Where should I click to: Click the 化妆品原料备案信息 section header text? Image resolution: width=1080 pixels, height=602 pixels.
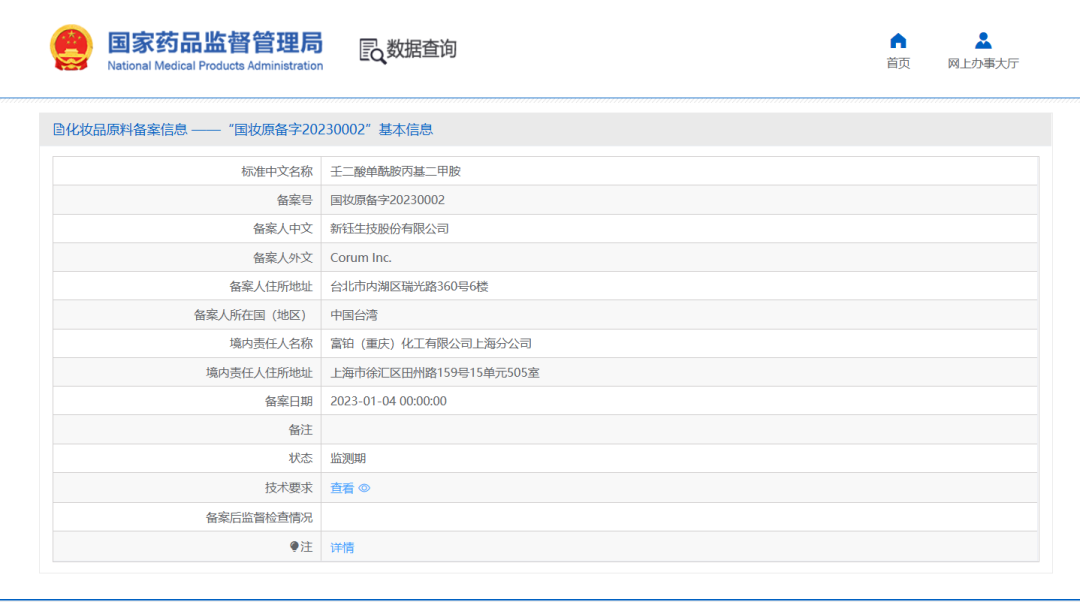click(x=126, y=129)
